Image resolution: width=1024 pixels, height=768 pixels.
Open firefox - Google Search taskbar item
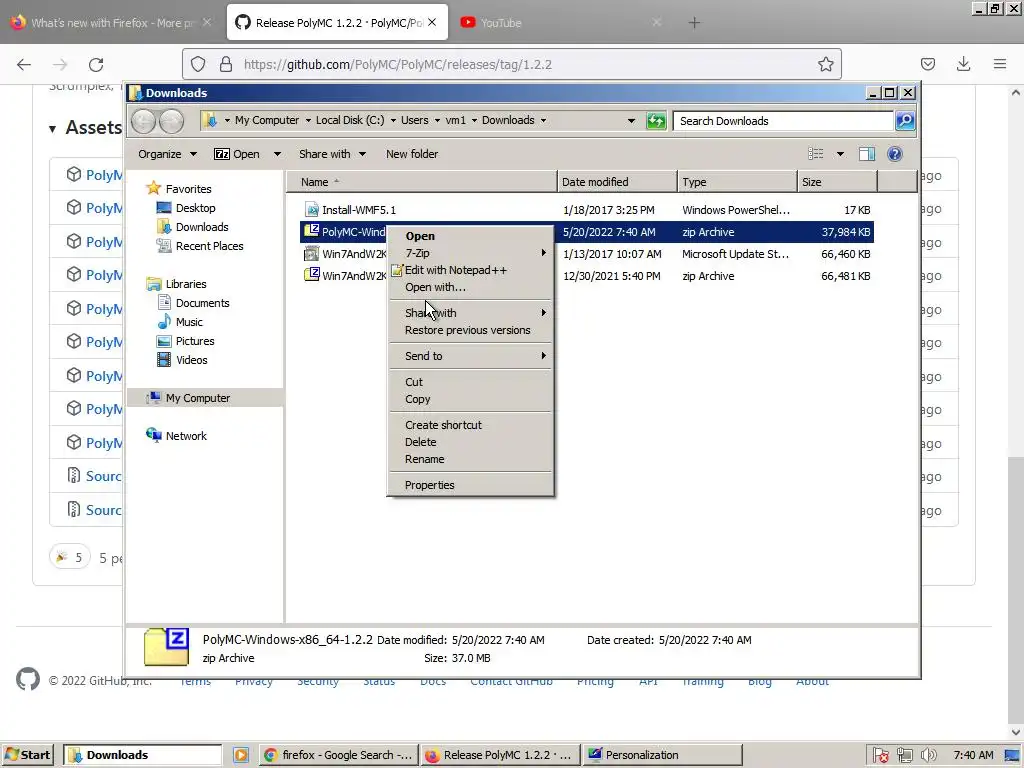(339, 755)
